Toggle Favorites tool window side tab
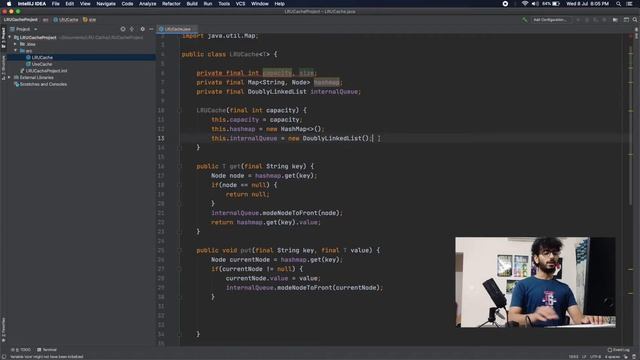Viewport: 640px width, 360px height. (3, 330)
